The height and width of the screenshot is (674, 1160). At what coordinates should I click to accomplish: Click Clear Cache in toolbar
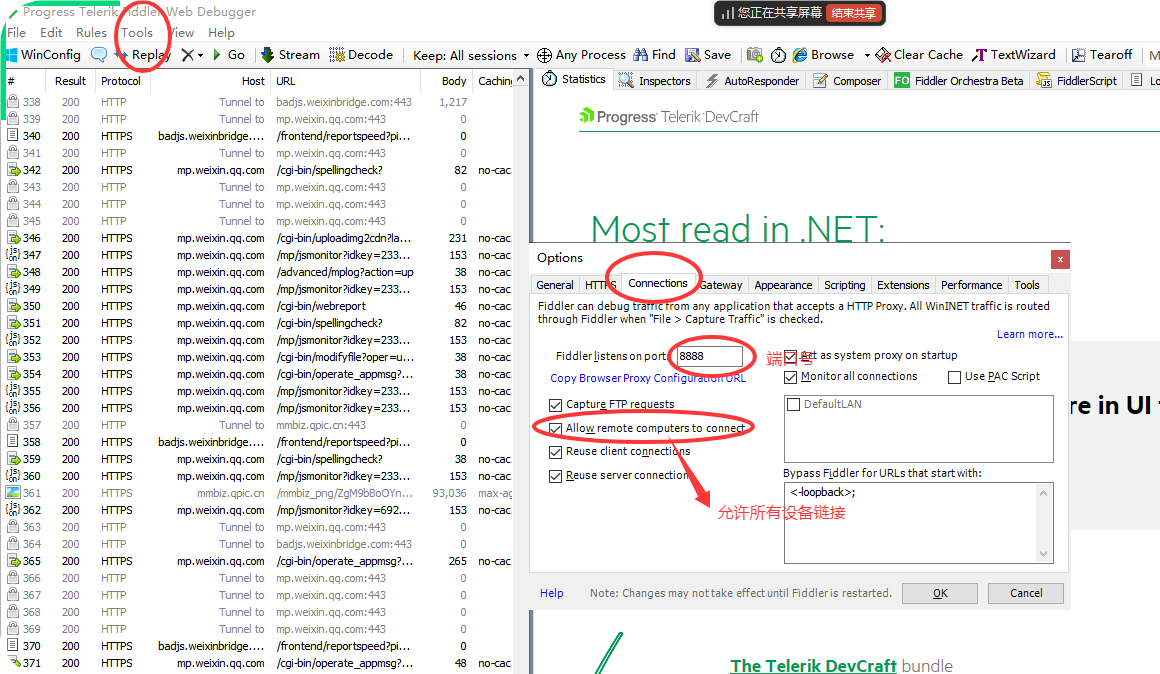[919, 55]
